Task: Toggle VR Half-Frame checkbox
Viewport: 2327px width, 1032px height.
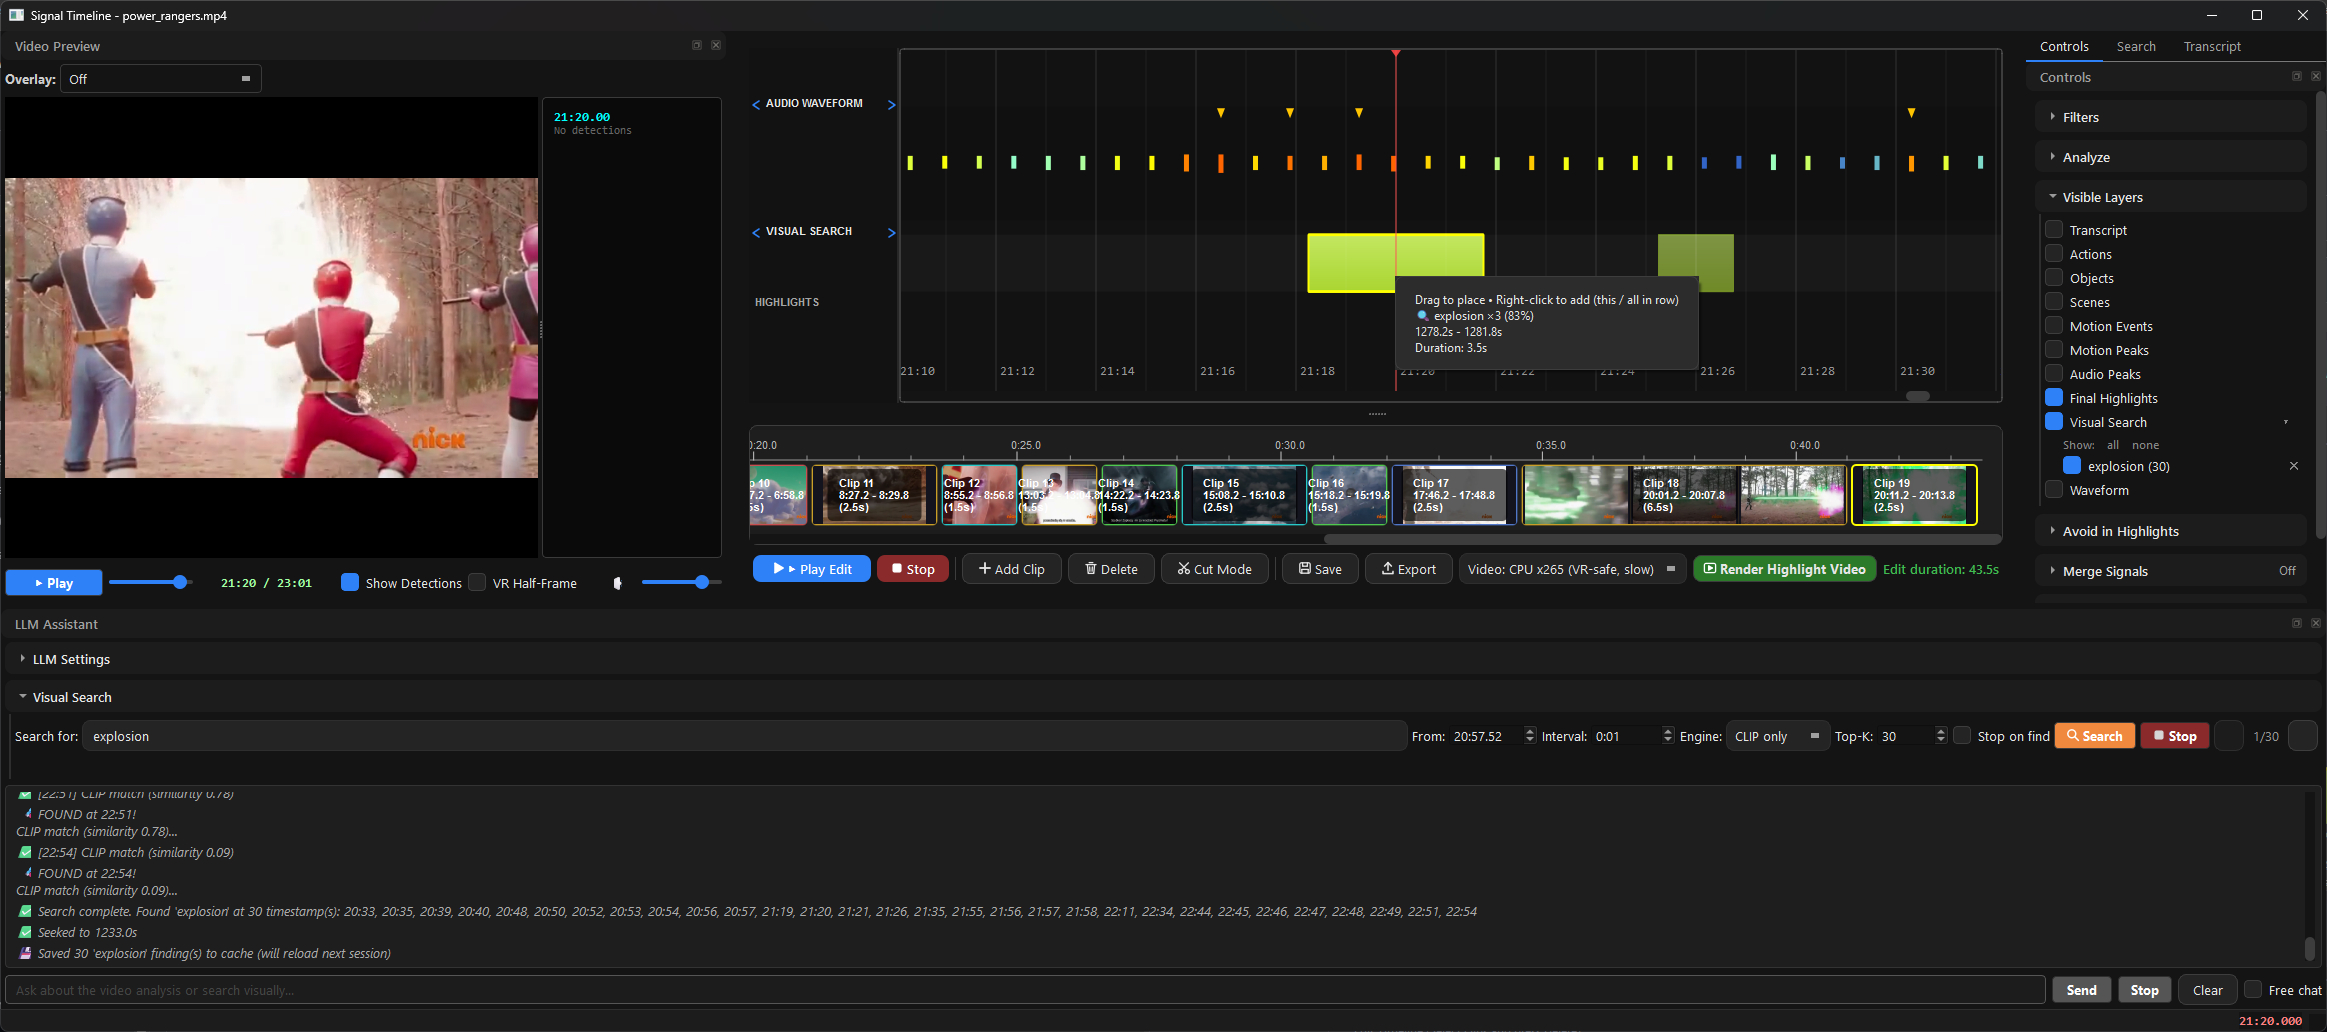Action: click(477, 582)
